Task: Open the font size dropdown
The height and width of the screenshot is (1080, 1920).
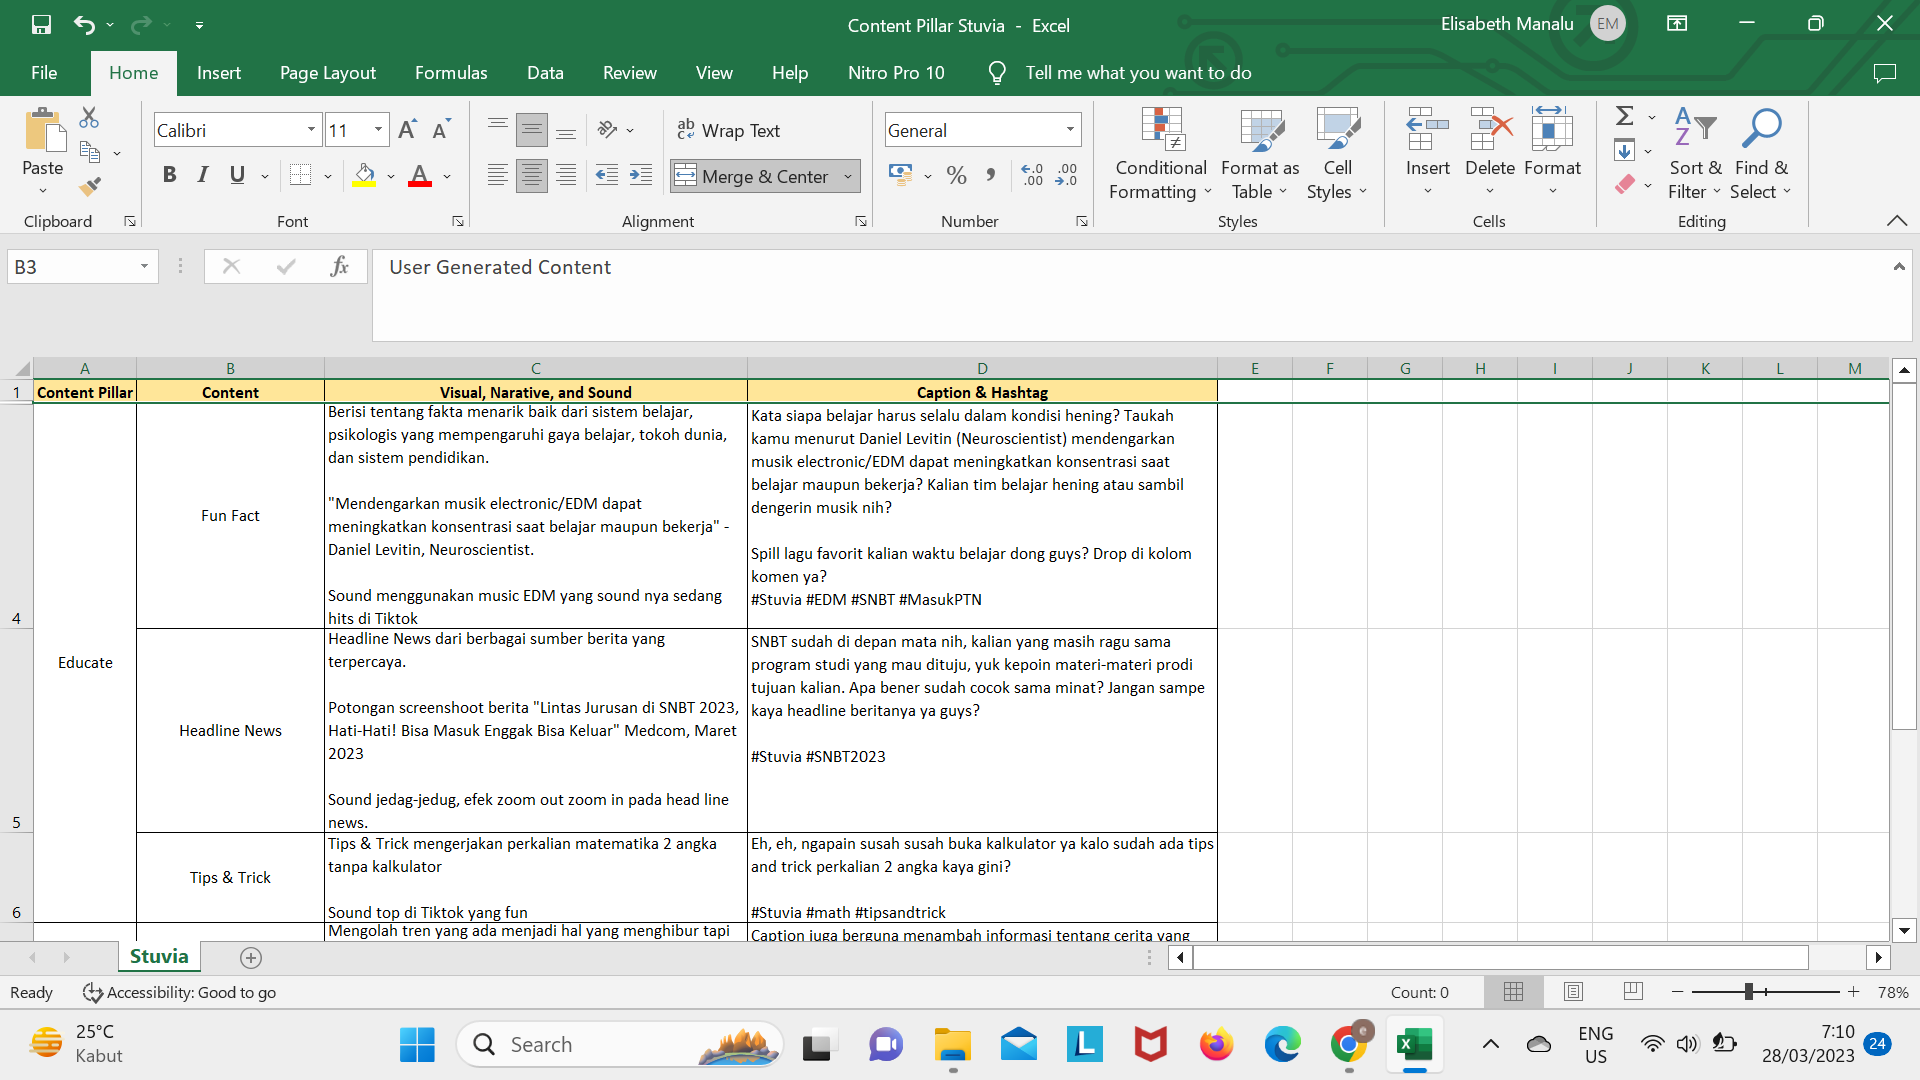Action: point(378,130)
